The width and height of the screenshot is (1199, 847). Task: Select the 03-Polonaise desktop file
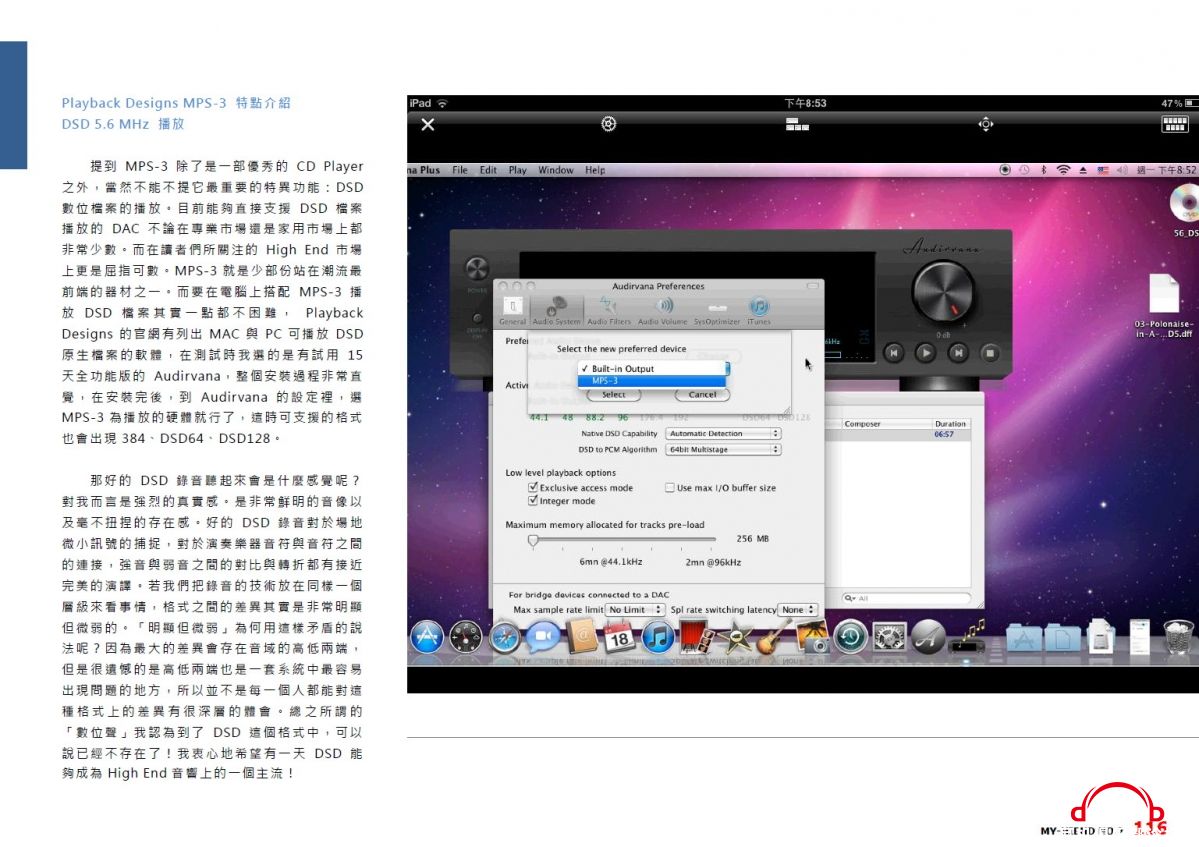click(1164, 306)
